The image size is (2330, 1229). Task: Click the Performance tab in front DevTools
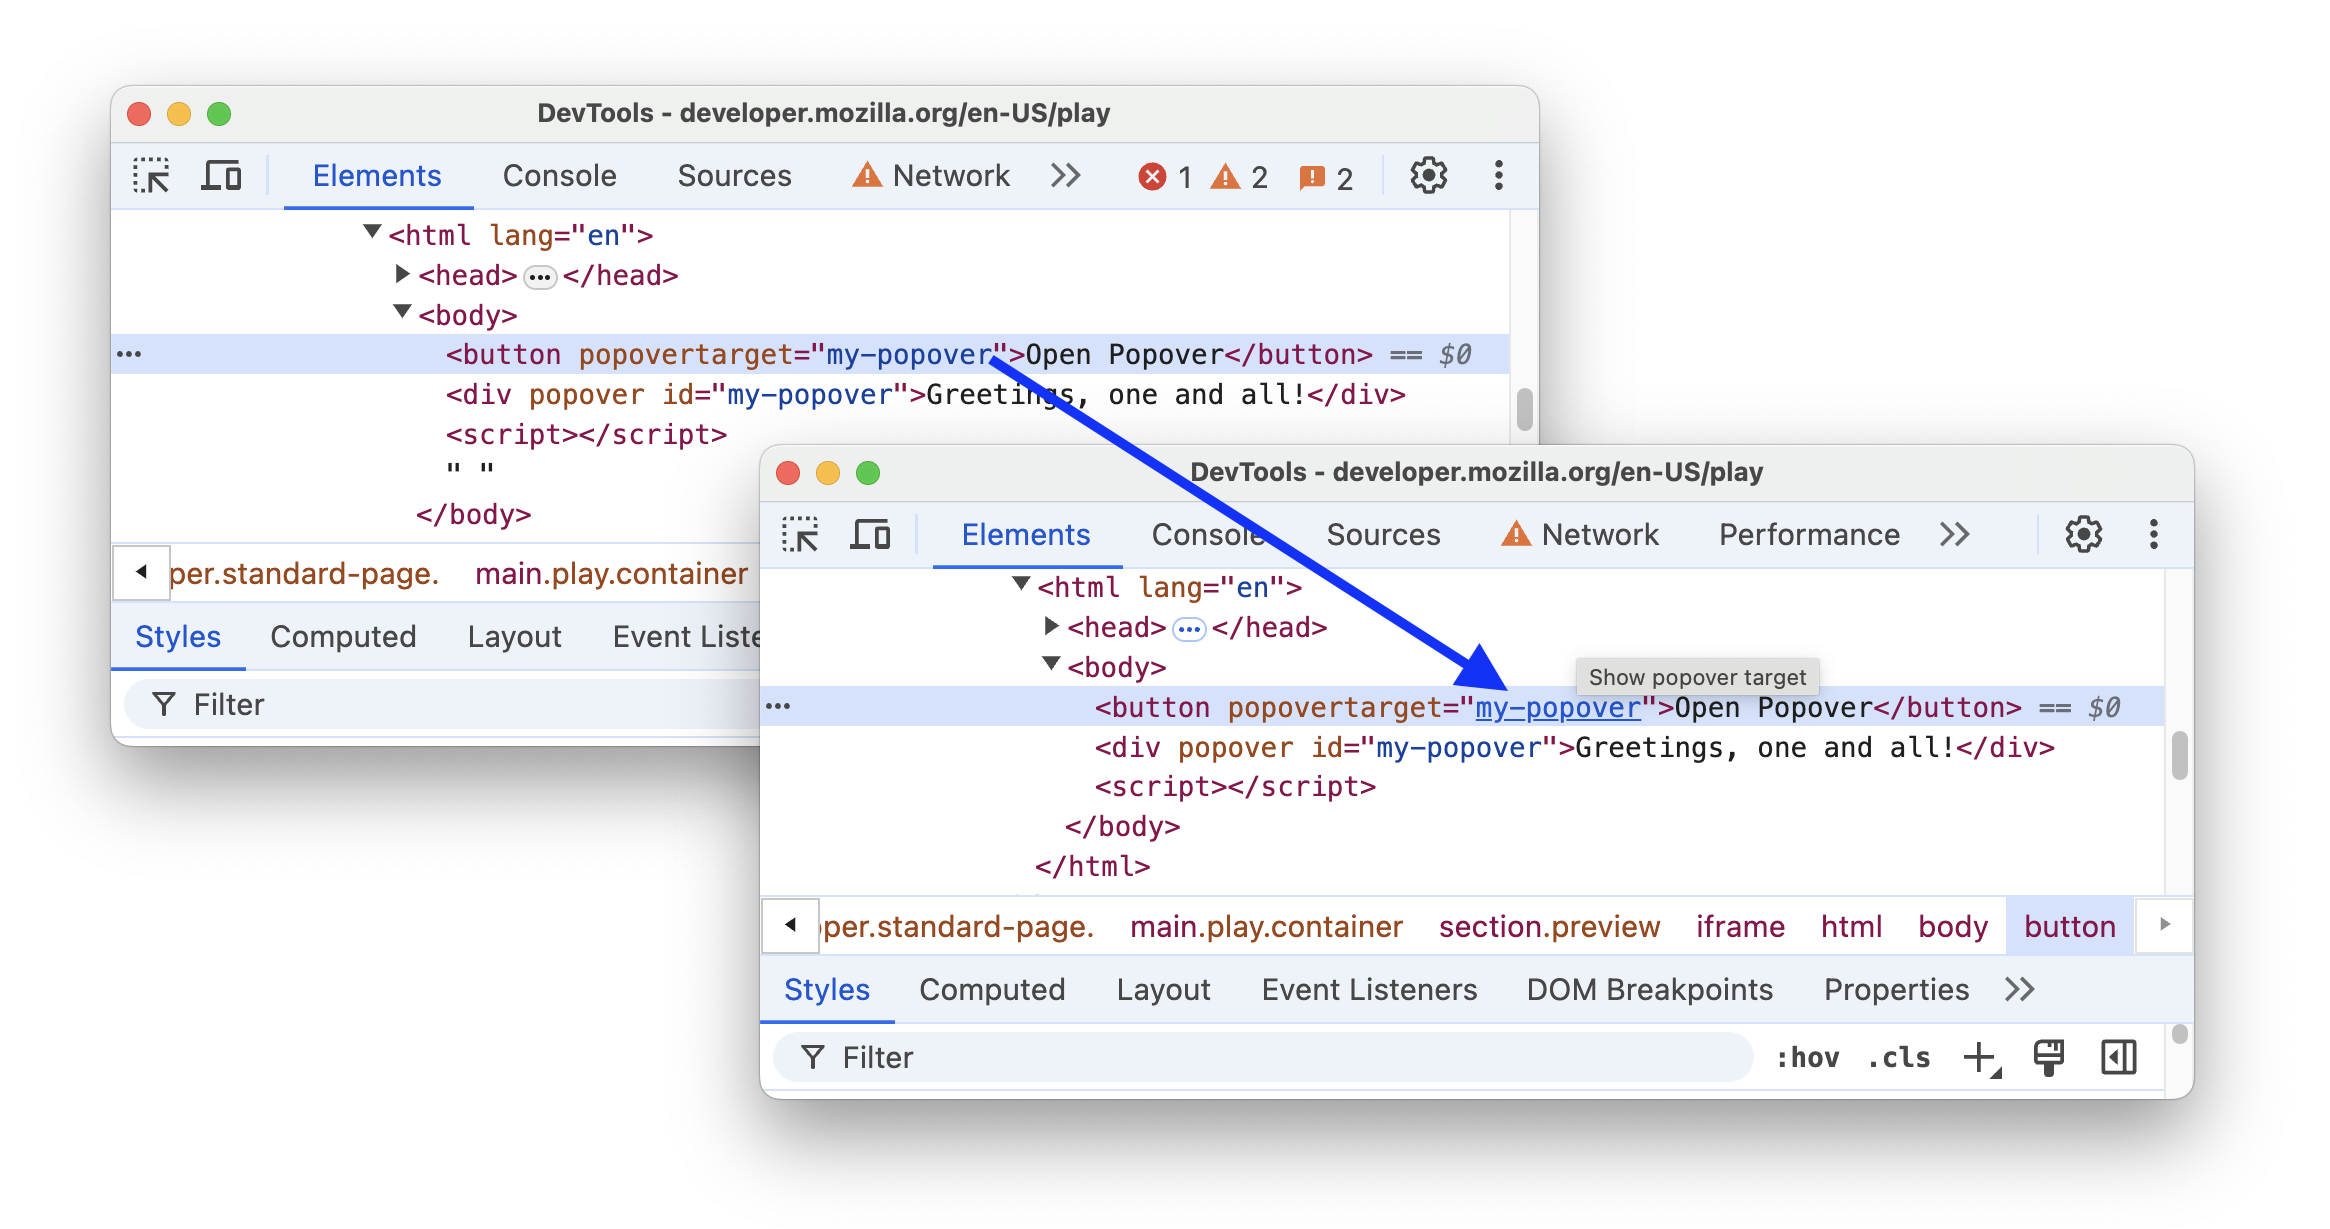[x=1811, y=536]
